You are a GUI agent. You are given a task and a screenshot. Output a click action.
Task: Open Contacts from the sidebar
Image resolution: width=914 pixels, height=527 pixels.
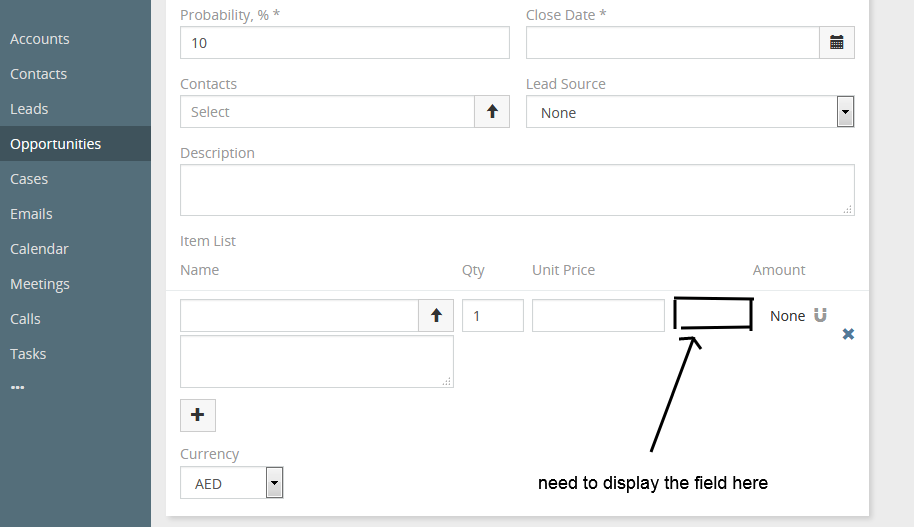click(39, 74)
